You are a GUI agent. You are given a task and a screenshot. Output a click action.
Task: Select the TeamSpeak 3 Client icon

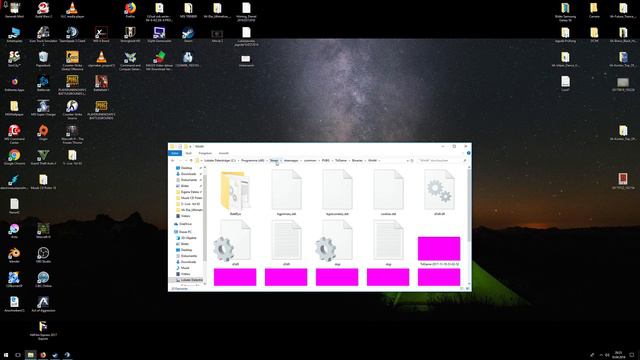[x=72, y=34]
